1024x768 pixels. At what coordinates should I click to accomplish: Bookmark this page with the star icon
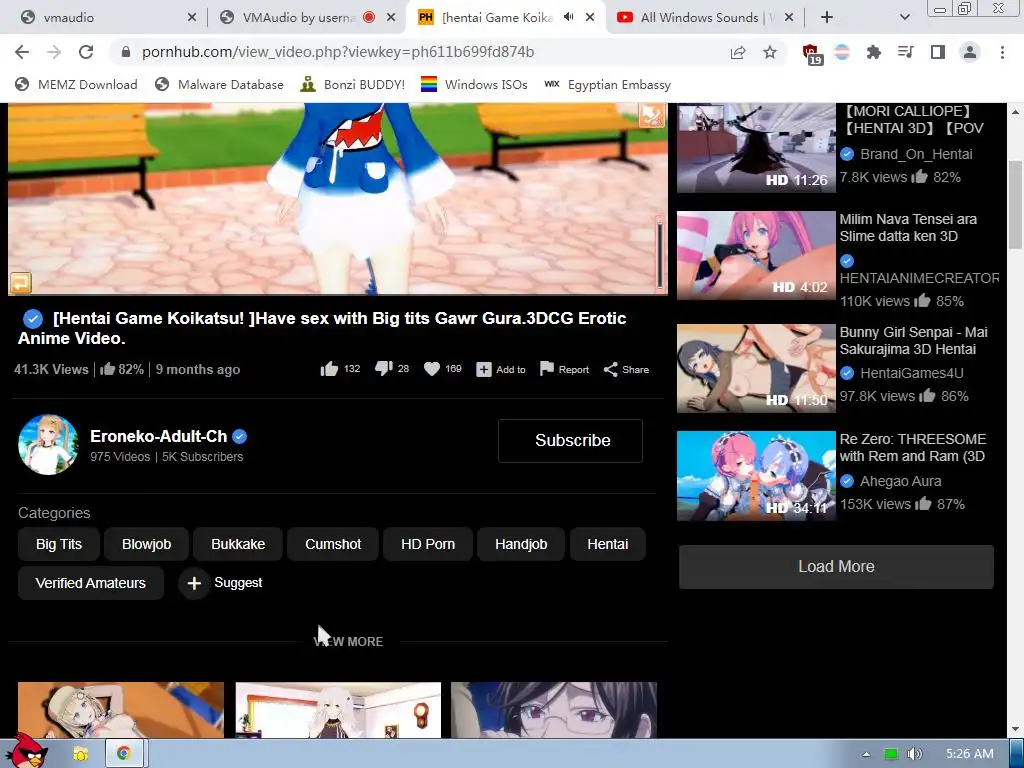pyautogui.click(x=770, y=52)
